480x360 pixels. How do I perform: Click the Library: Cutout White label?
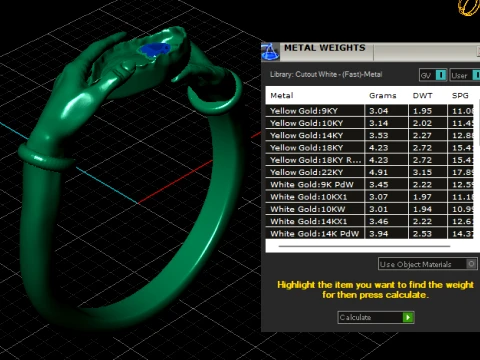click(326, 74)
